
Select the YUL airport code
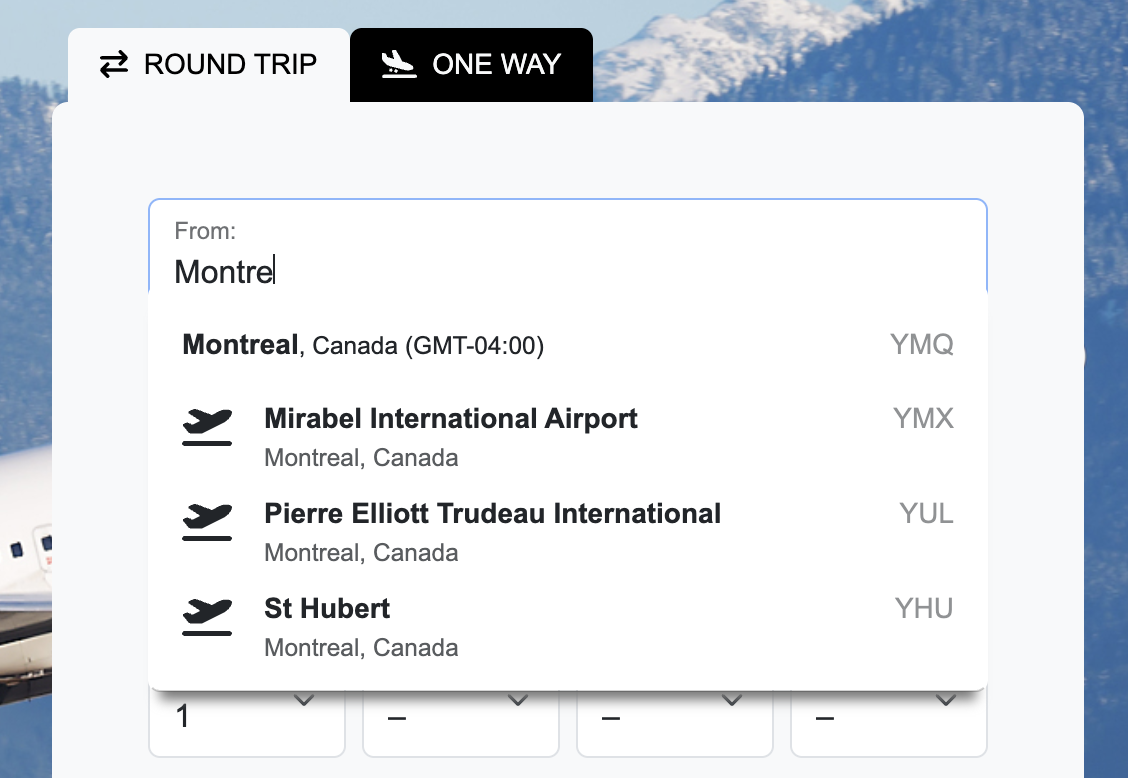point(924,513)
